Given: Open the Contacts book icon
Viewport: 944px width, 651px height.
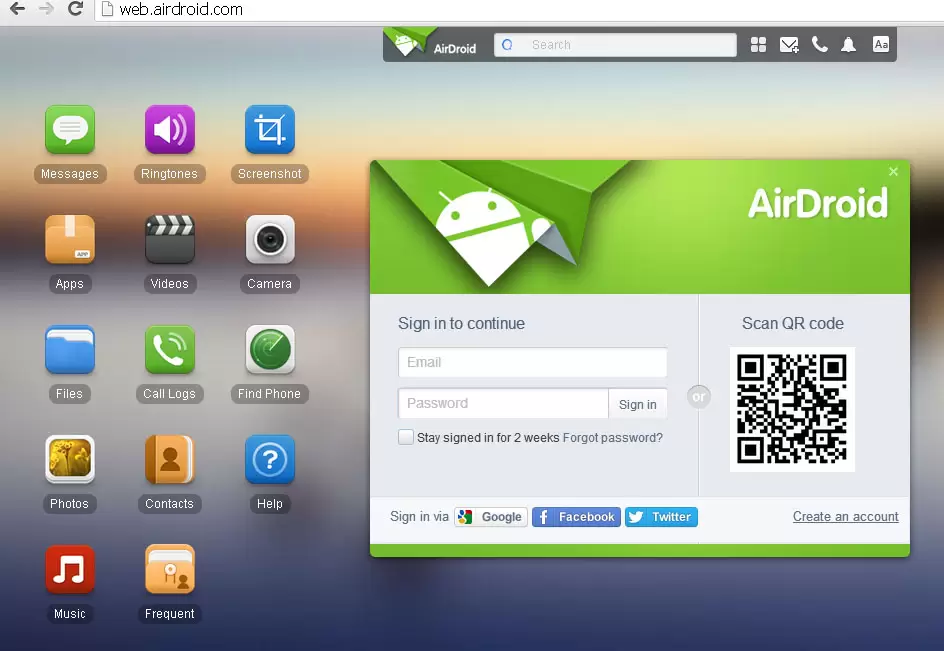Looking at the screenshot, I should coord(170,460).
